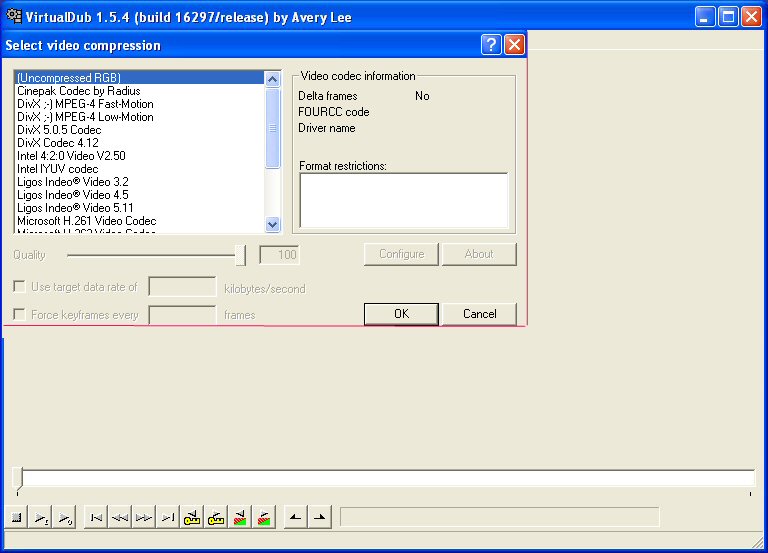Set the selection start mark-in icon
This screenshot has height=553, width=768.
[x=295, y=517]
